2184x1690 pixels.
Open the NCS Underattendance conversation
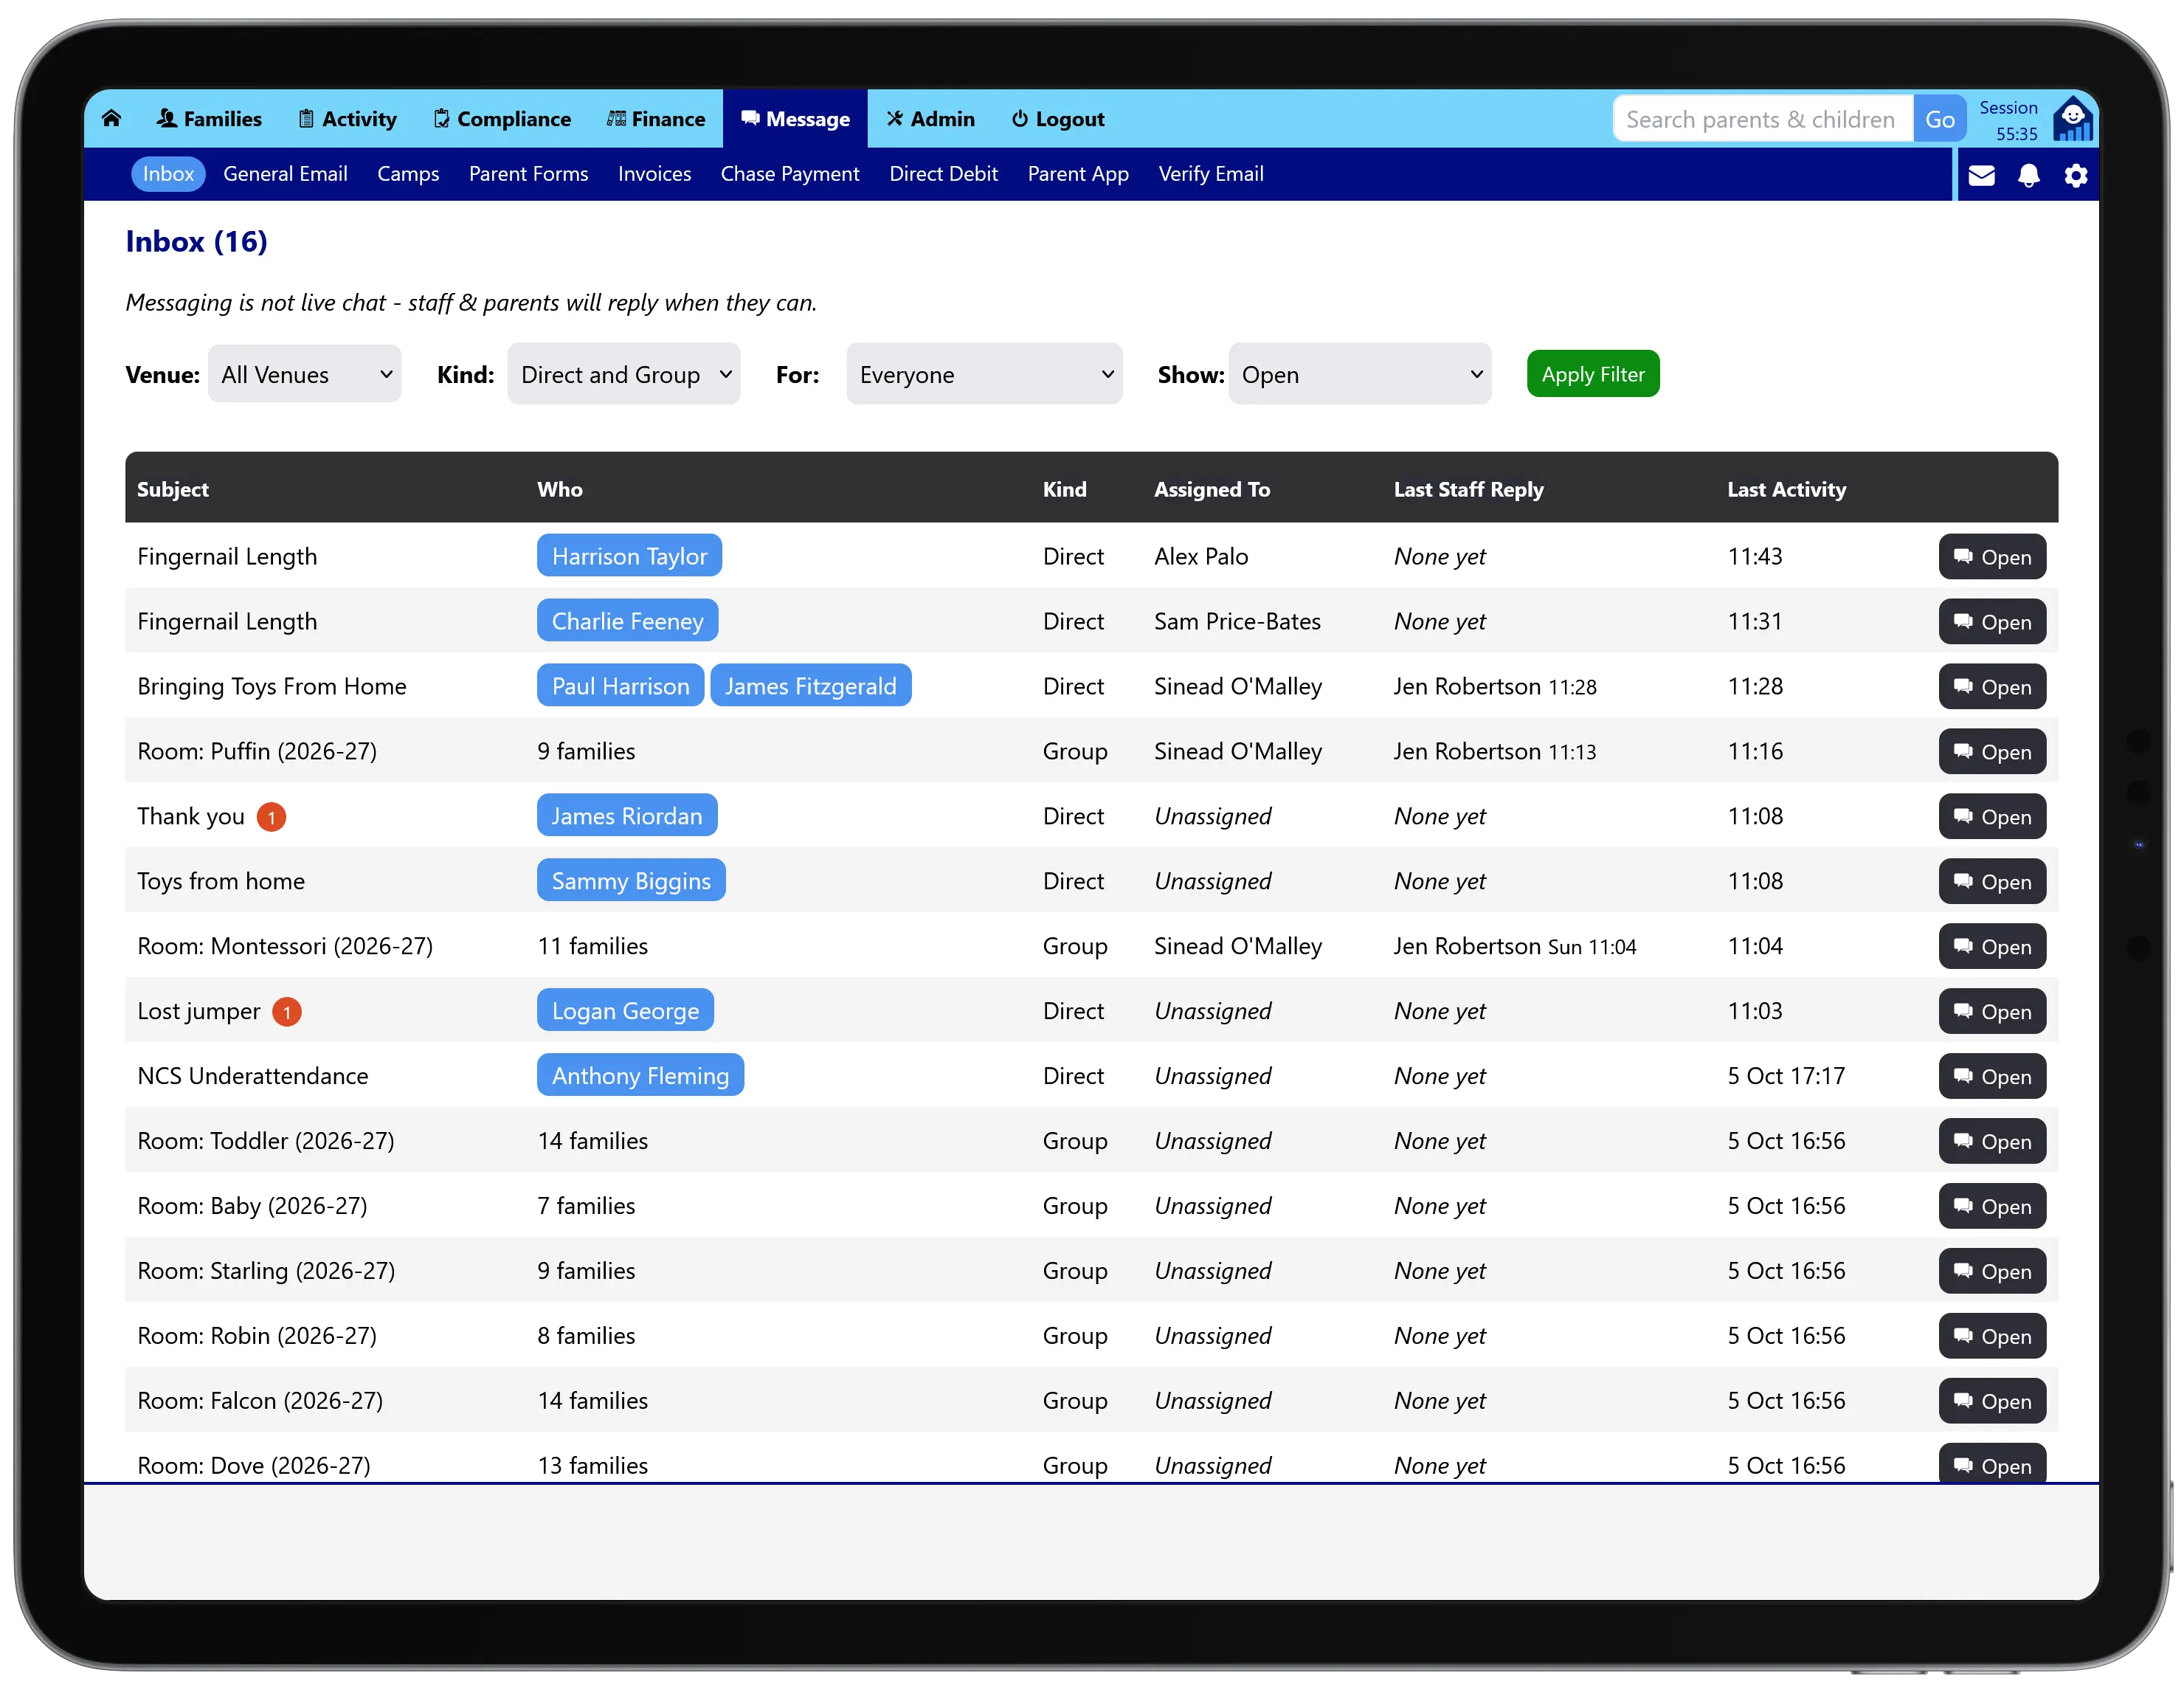1992,1077
